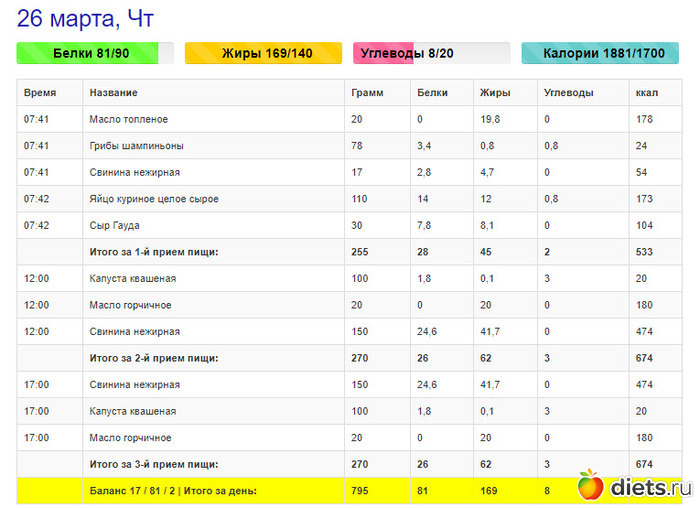Screen dimensions: 700x508
Task: Click Яйцо куриное целое сырое entry
Action: point(154,199)
